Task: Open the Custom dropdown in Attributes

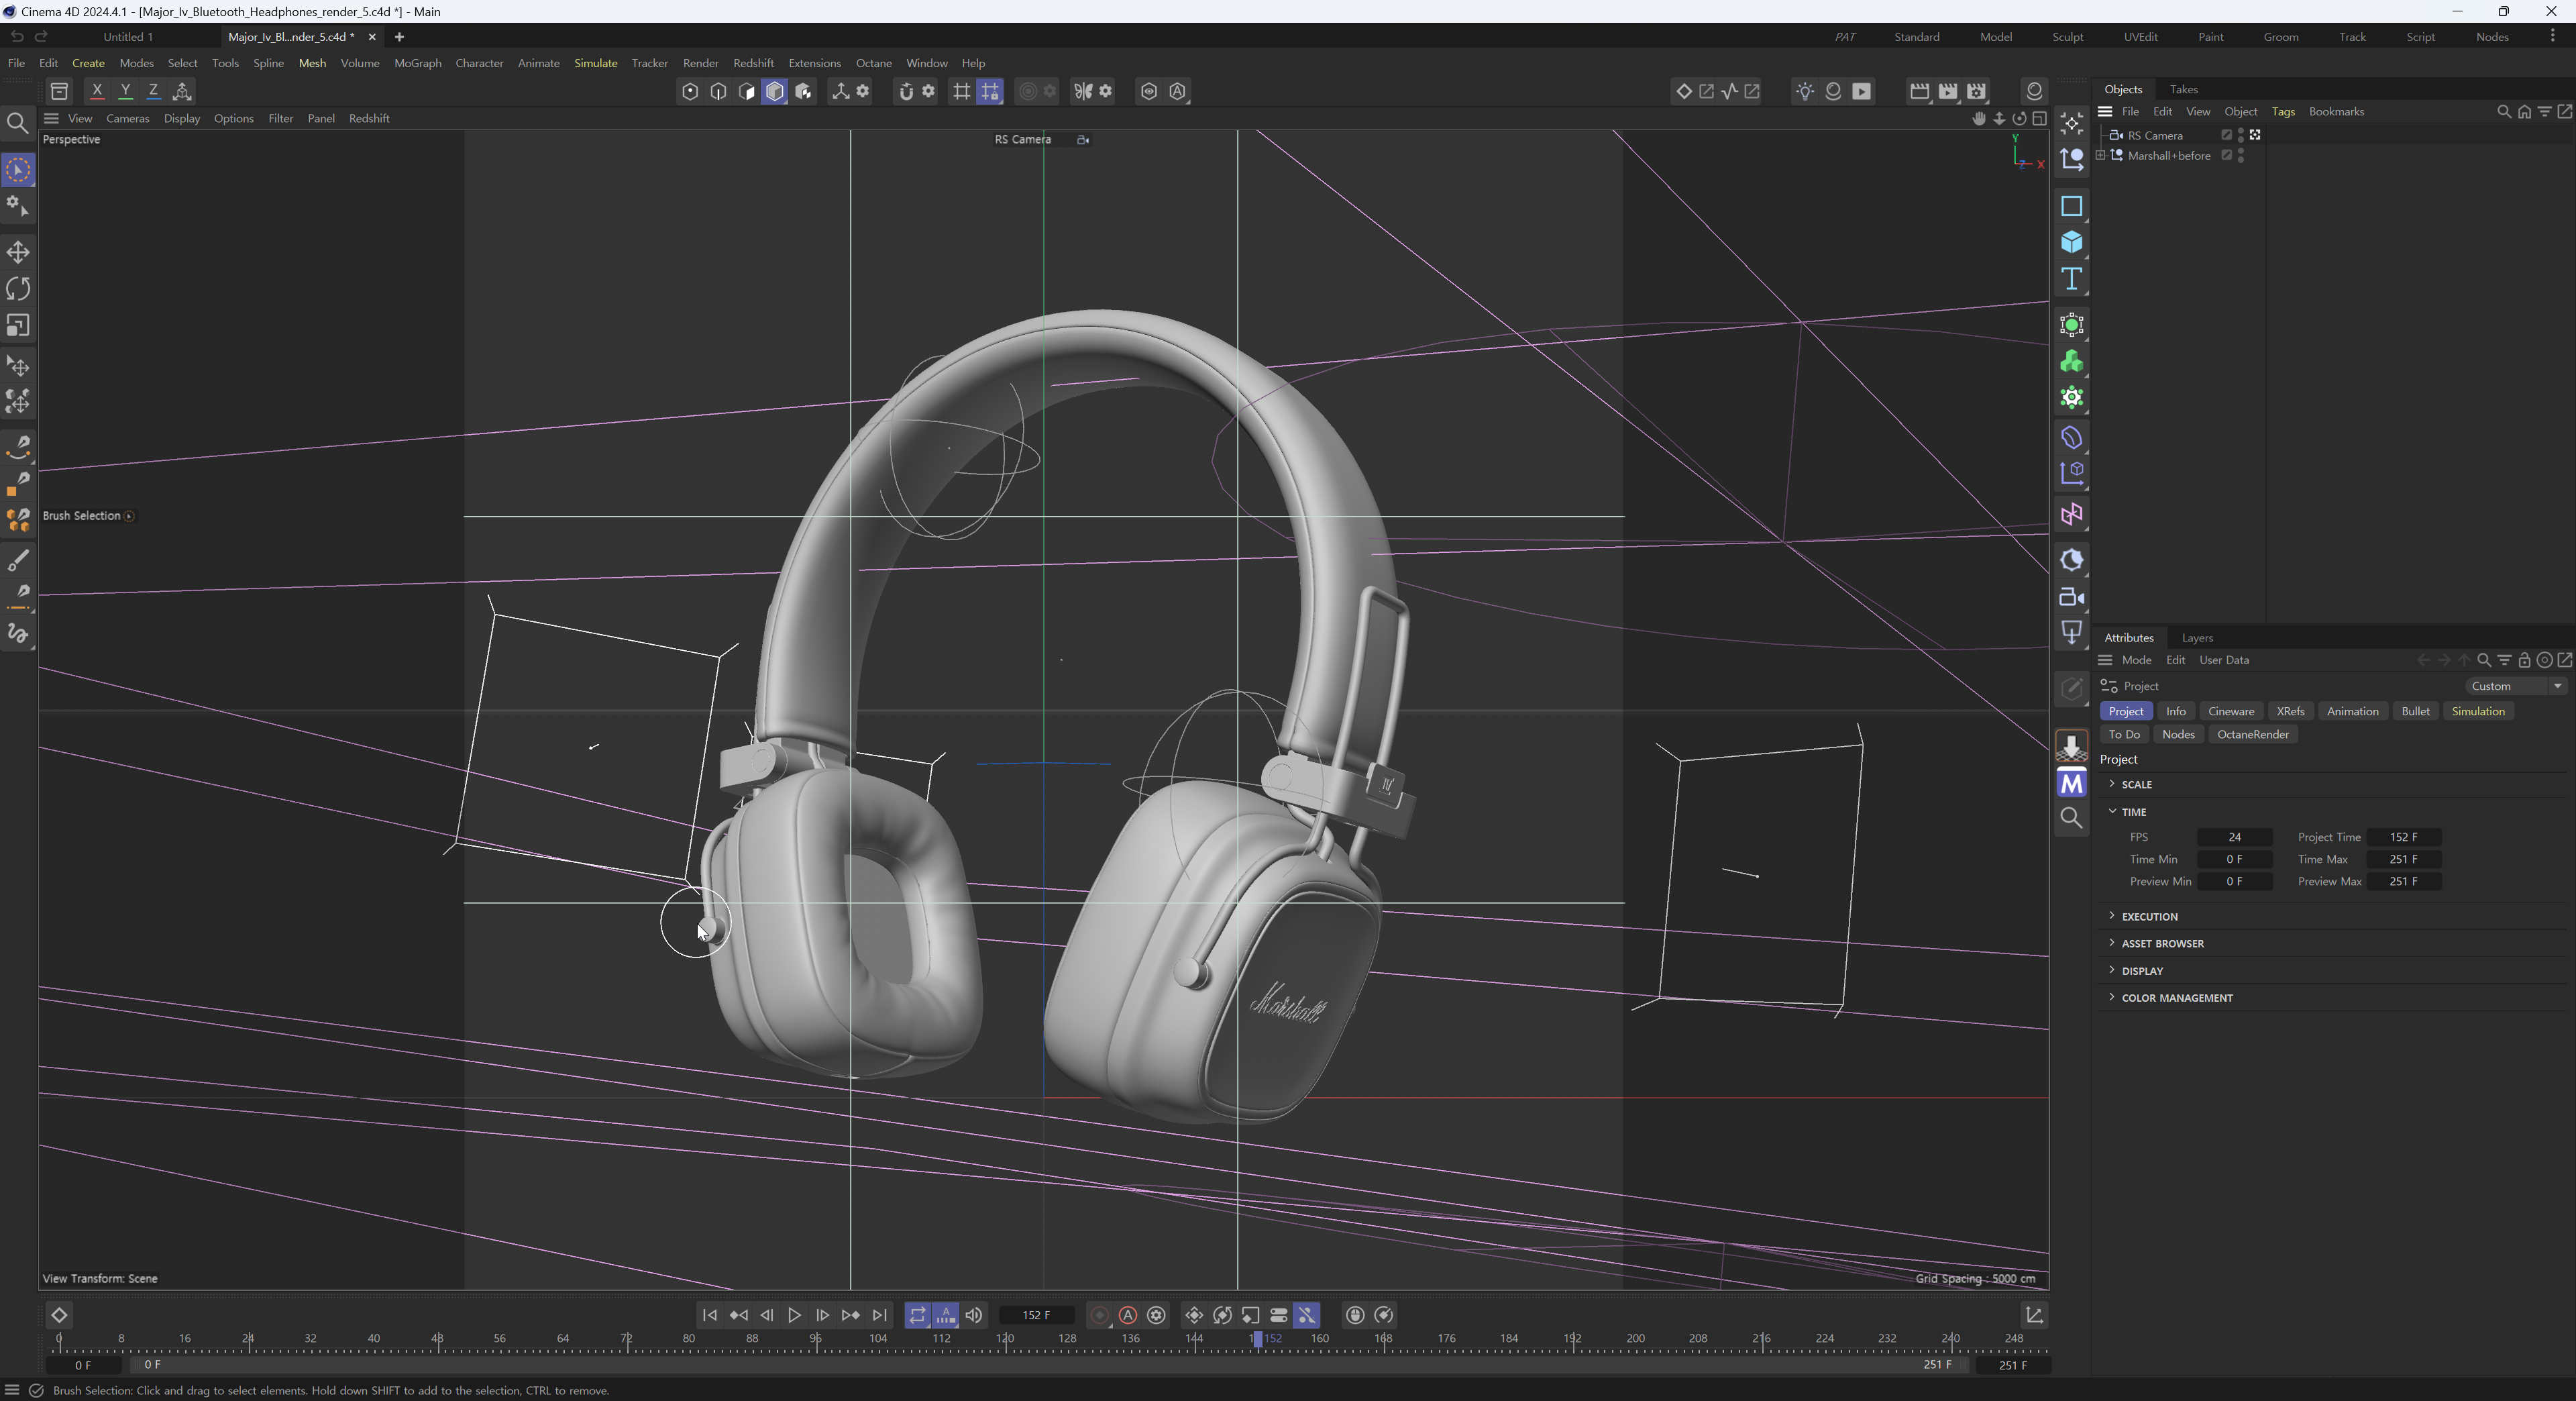Action: 2515,686
